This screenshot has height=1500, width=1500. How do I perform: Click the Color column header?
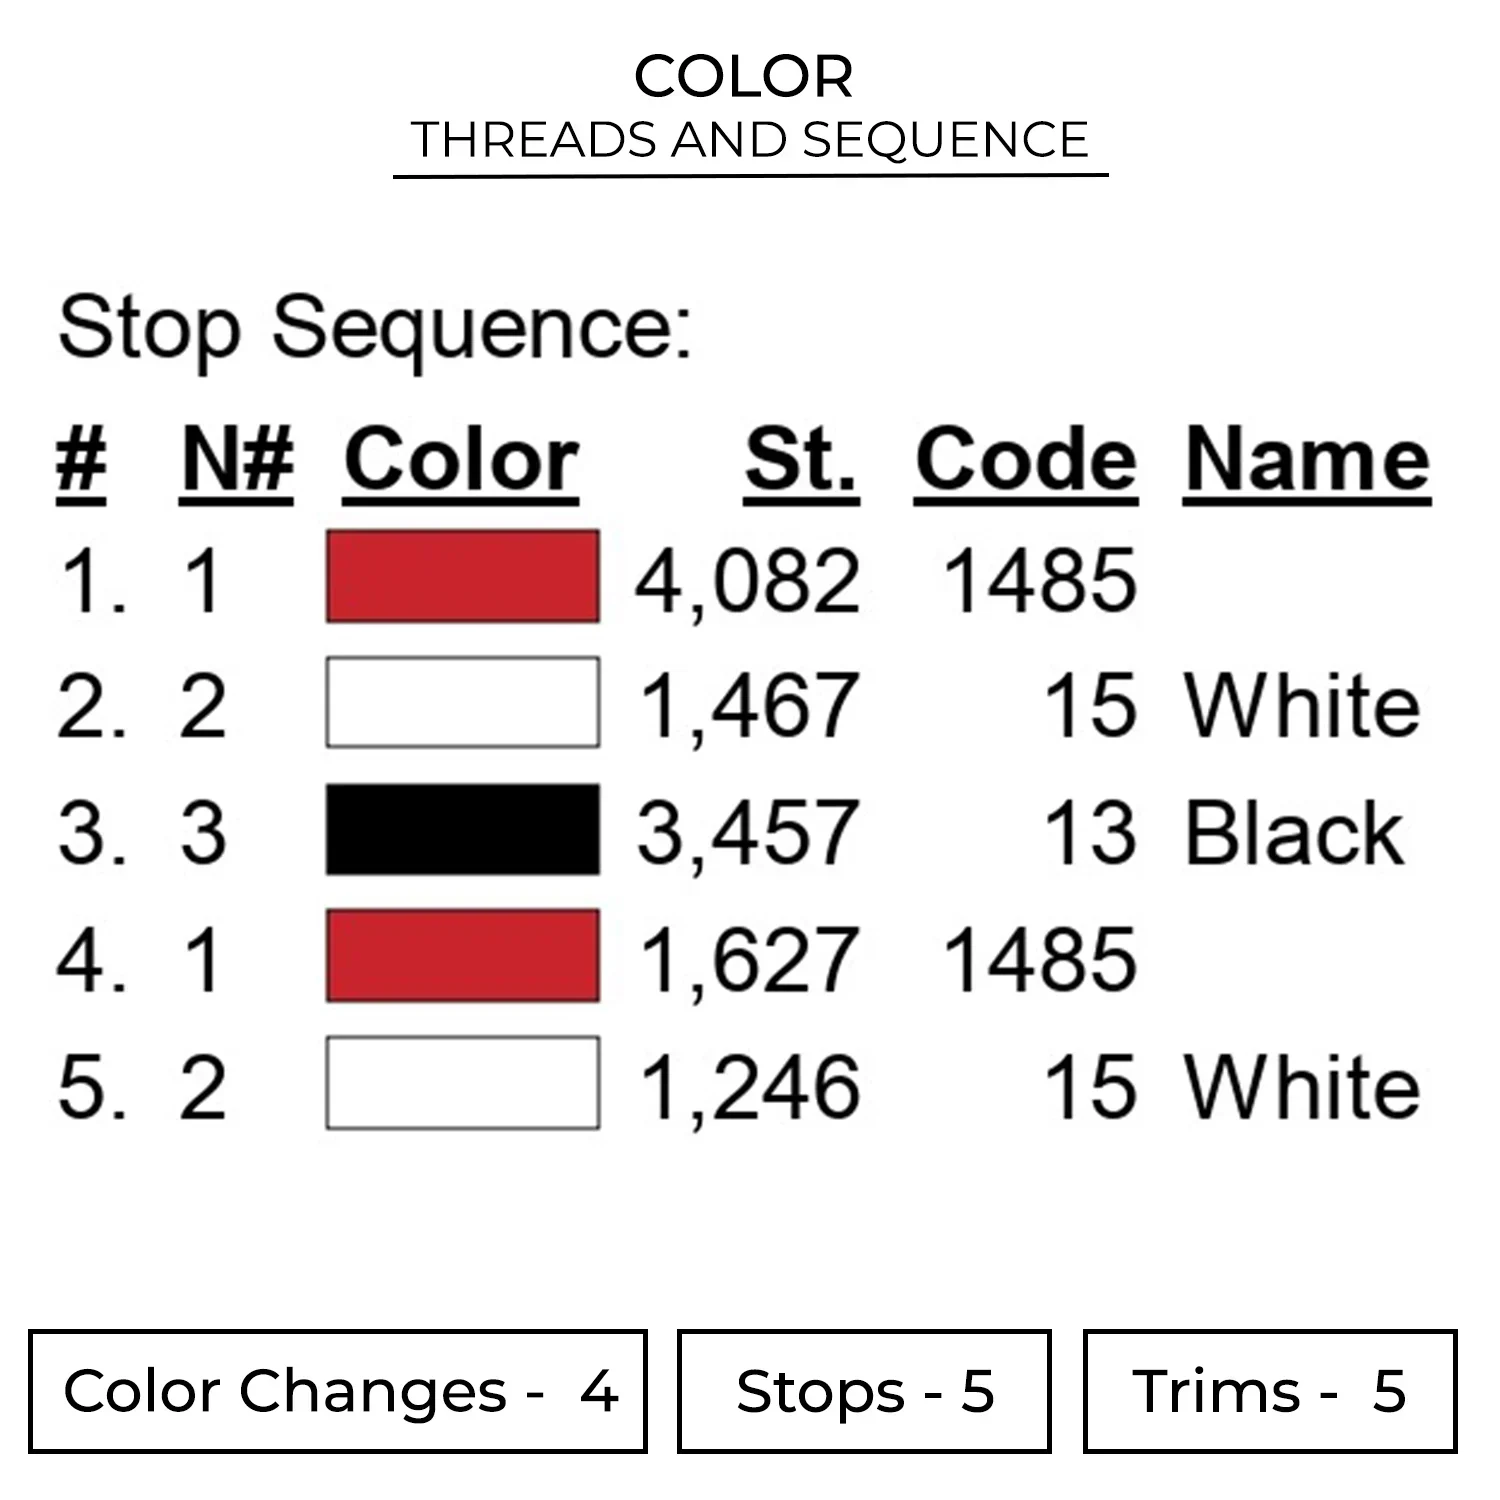click(461, 460)
